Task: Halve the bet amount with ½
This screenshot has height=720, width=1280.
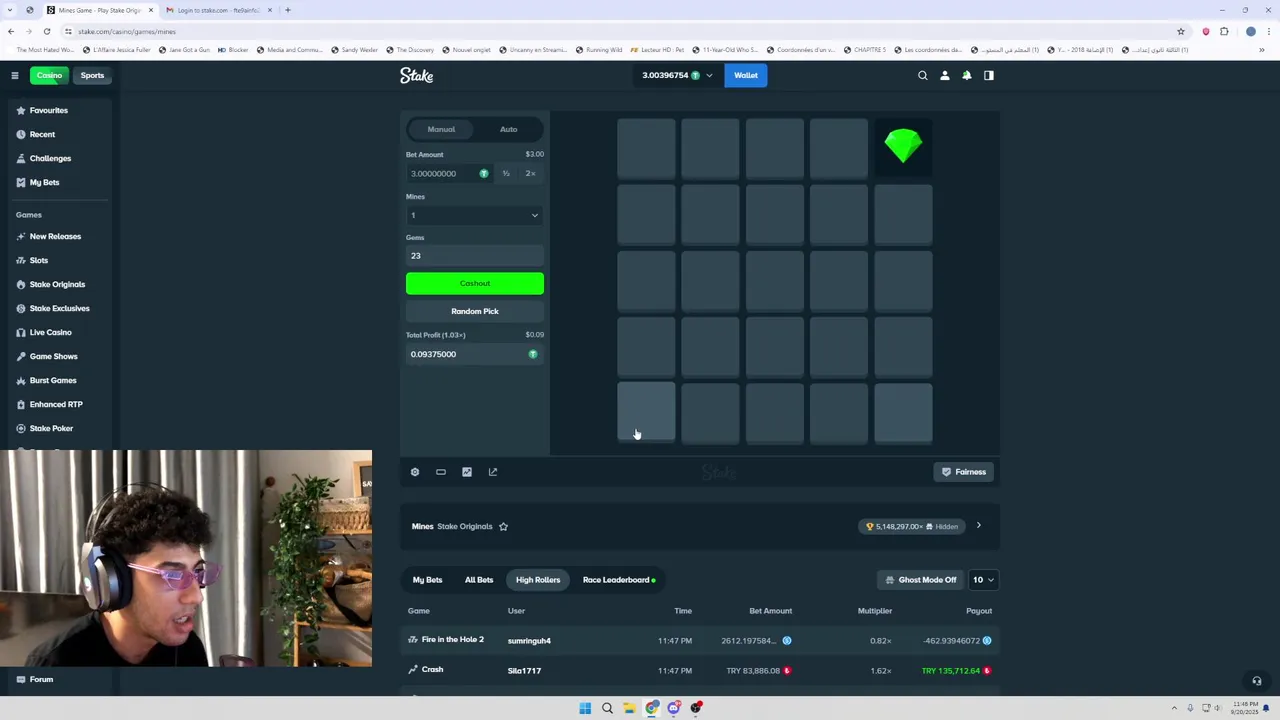Action: (x=506, y=174)
